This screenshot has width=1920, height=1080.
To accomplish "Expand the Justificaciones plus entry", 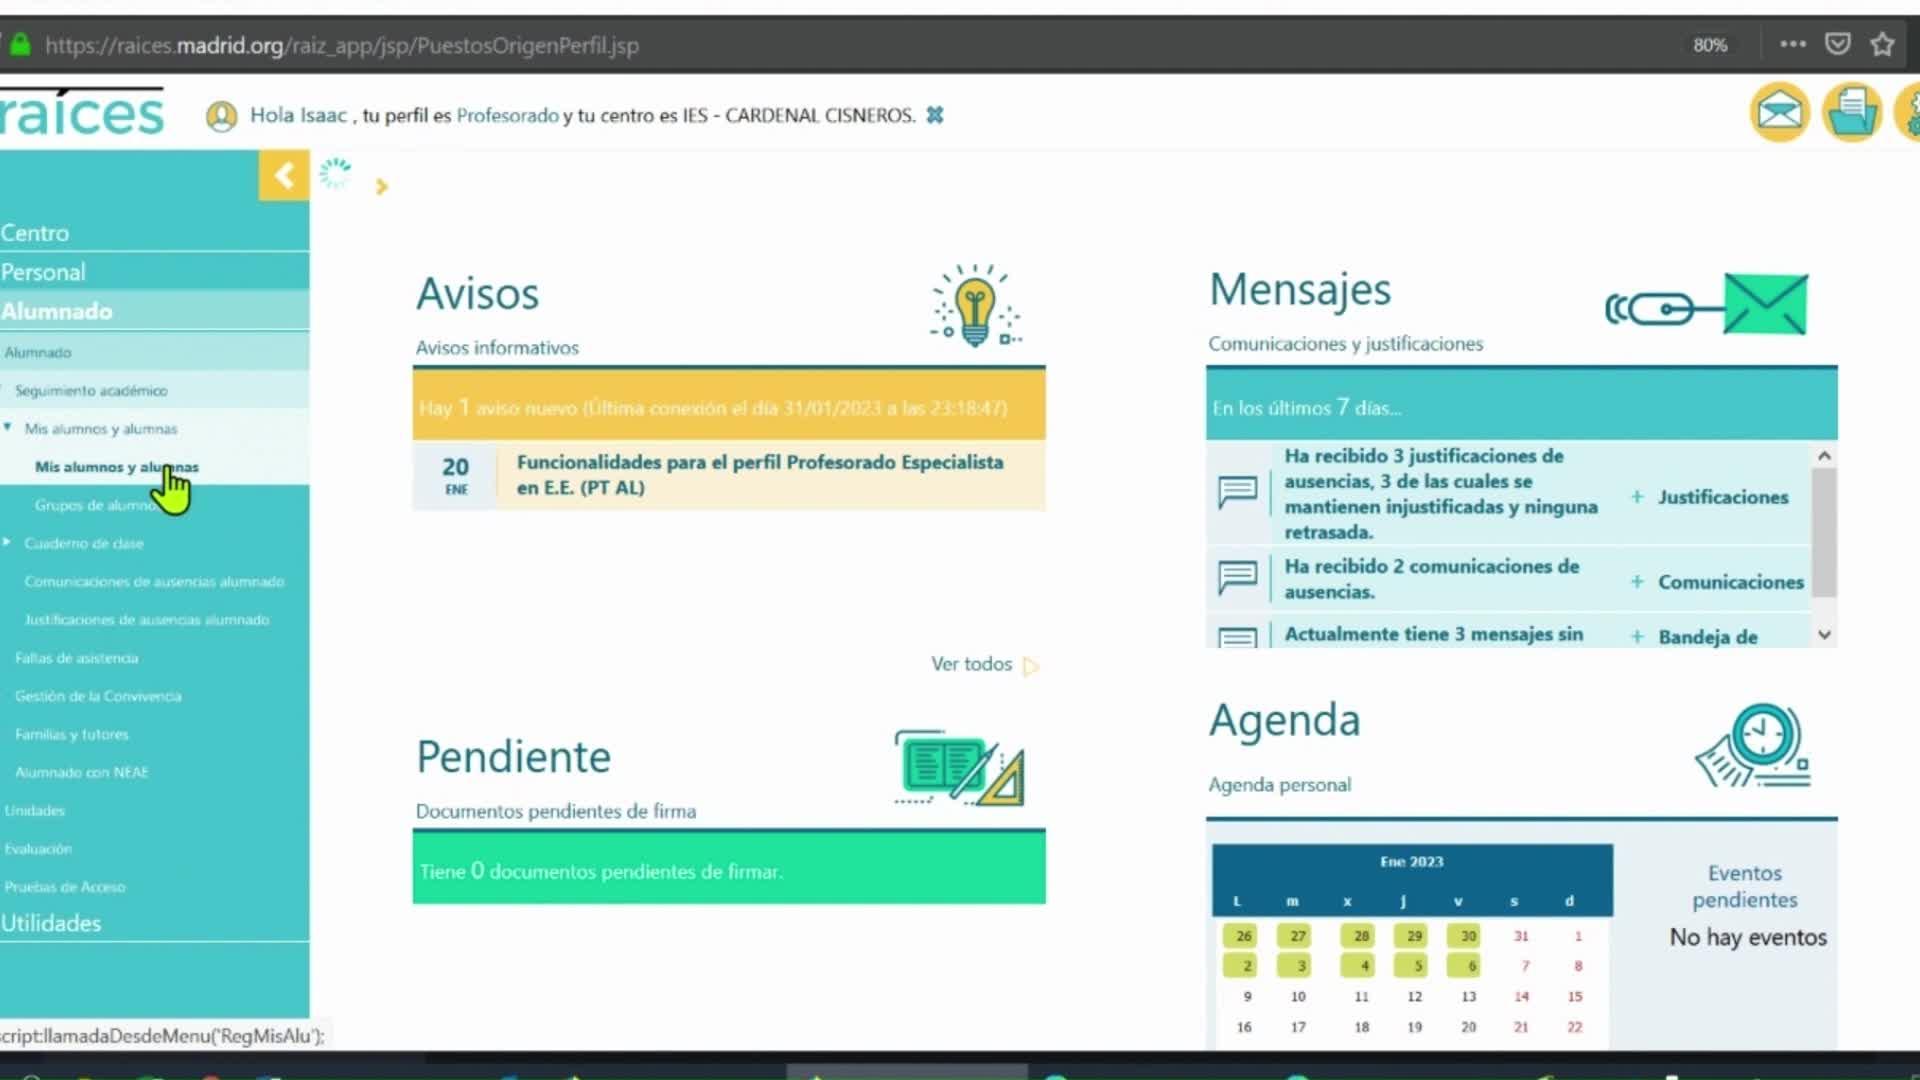I will (x=1710, y=497).
